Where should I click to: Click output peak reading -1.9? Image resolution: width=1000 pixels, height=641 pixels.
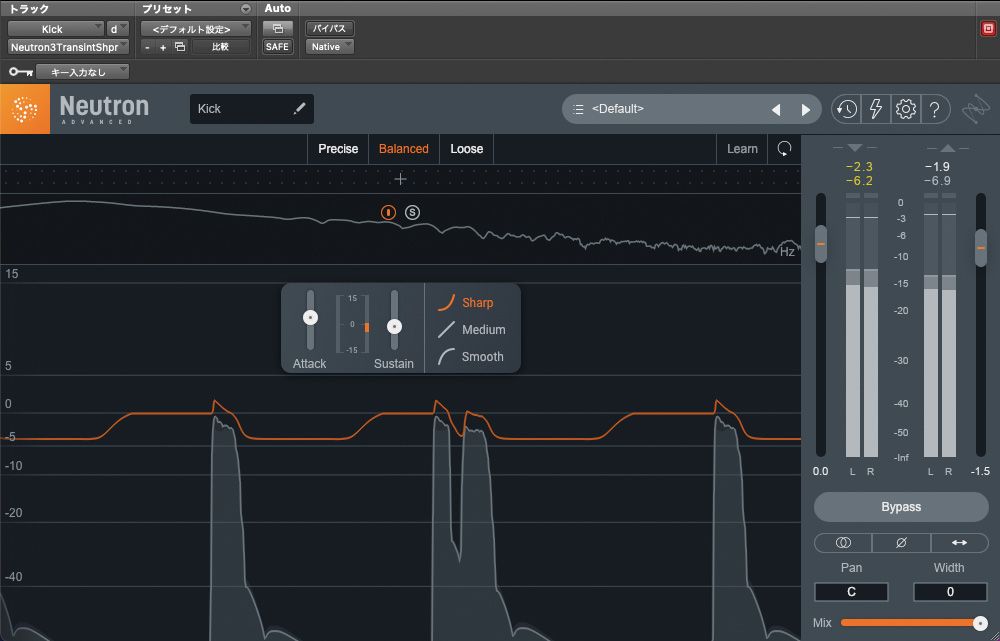coord(938,167)
